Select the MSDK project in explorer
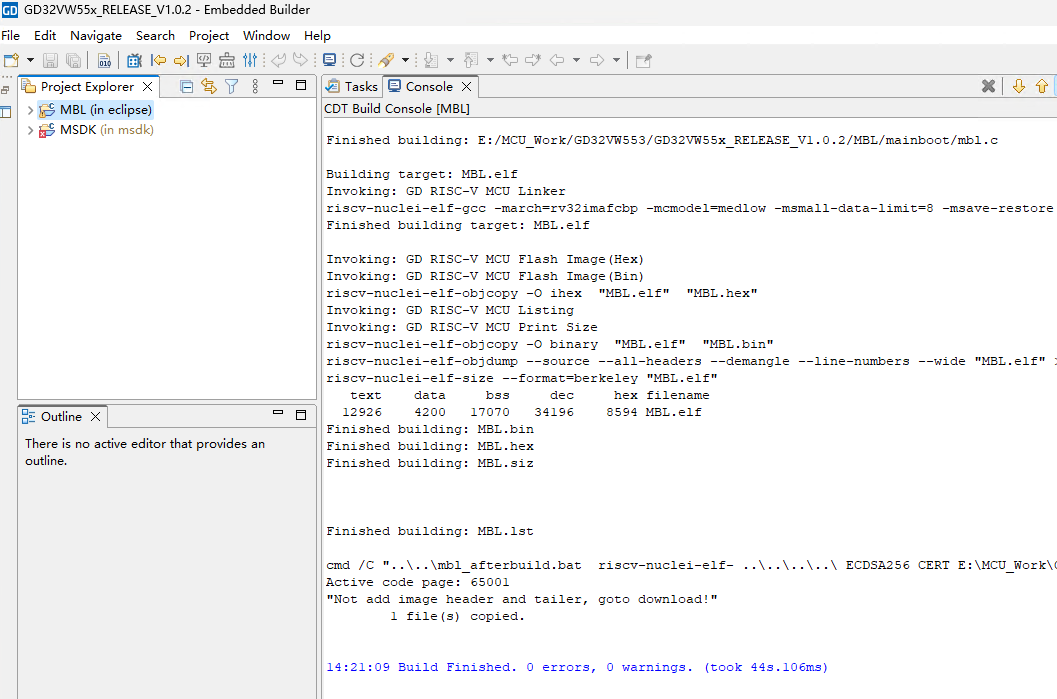Screen dimensions: 1057x699 [78, 130]
